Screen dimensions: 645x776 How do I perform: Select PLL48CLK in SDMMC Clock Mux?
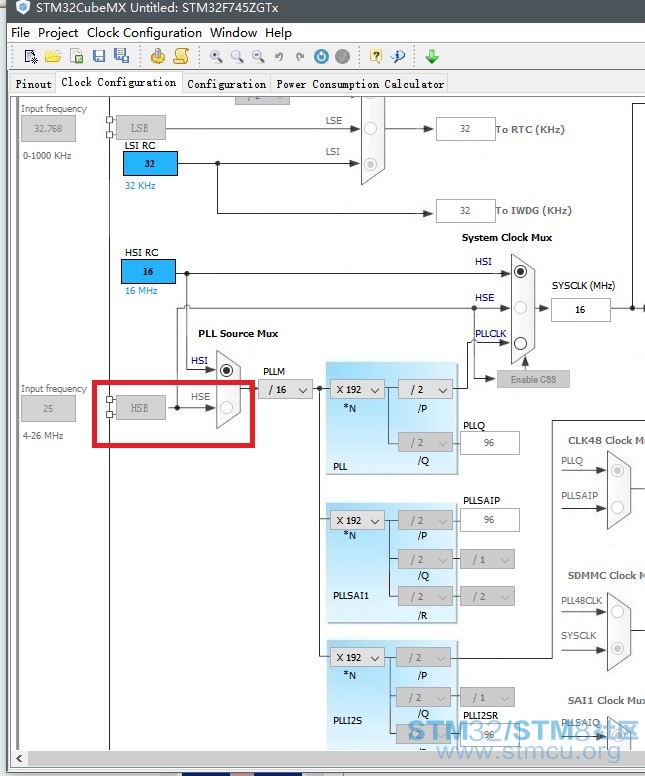point(617,611)
